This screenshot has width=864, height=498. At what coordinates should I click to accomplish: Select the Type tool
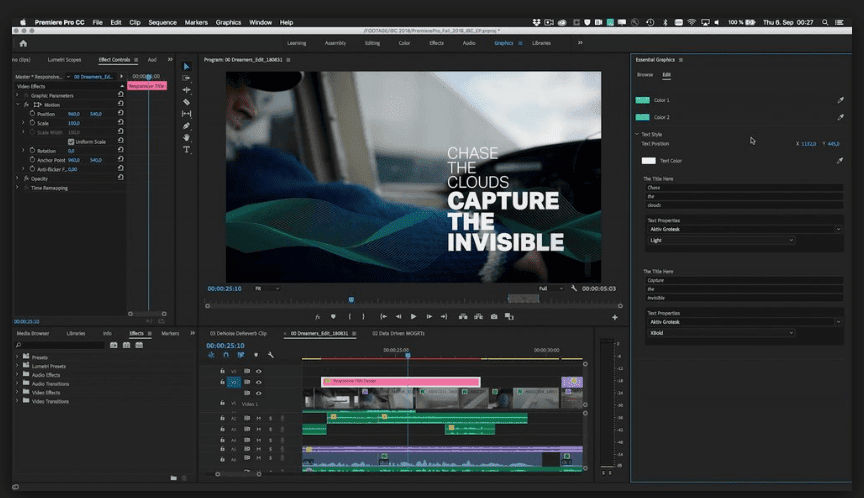coord(186,149)
